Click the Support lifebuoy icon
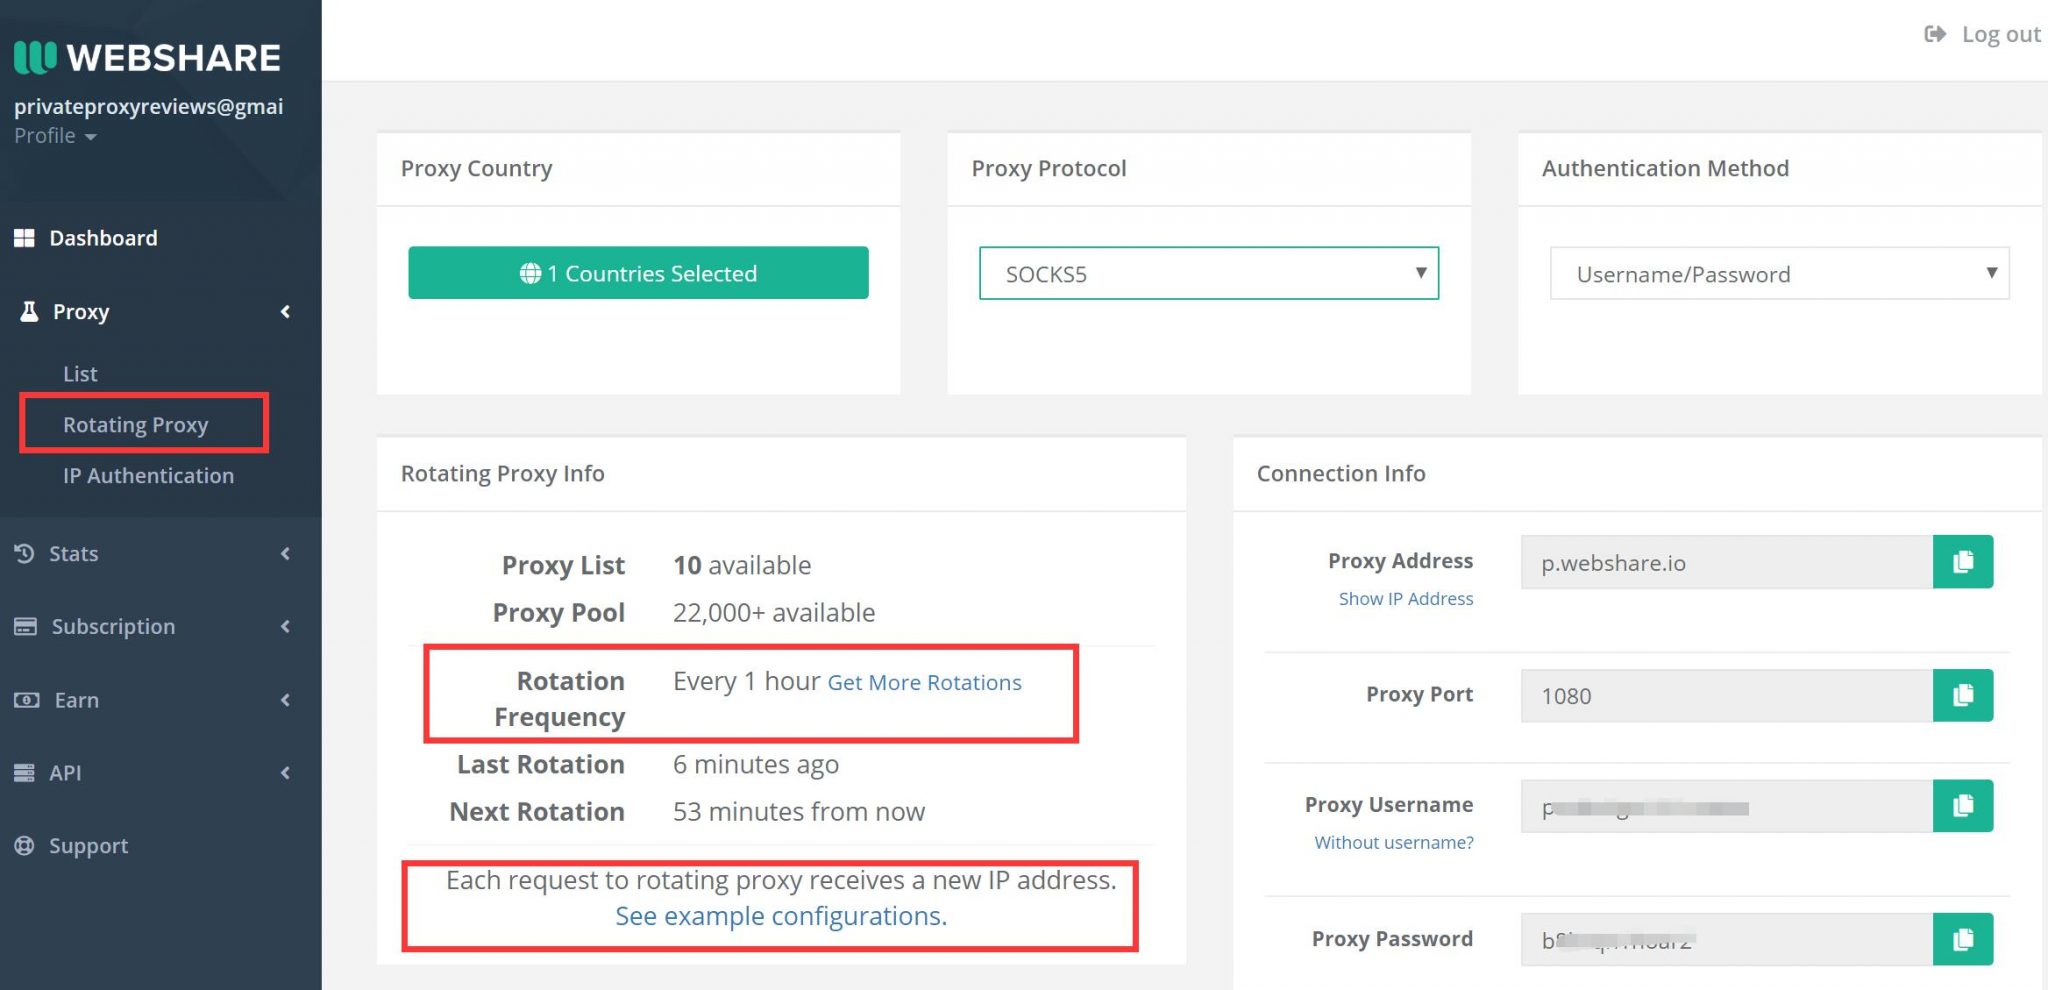The width and height of the screenshot is (2048, 990). (24, 846)
